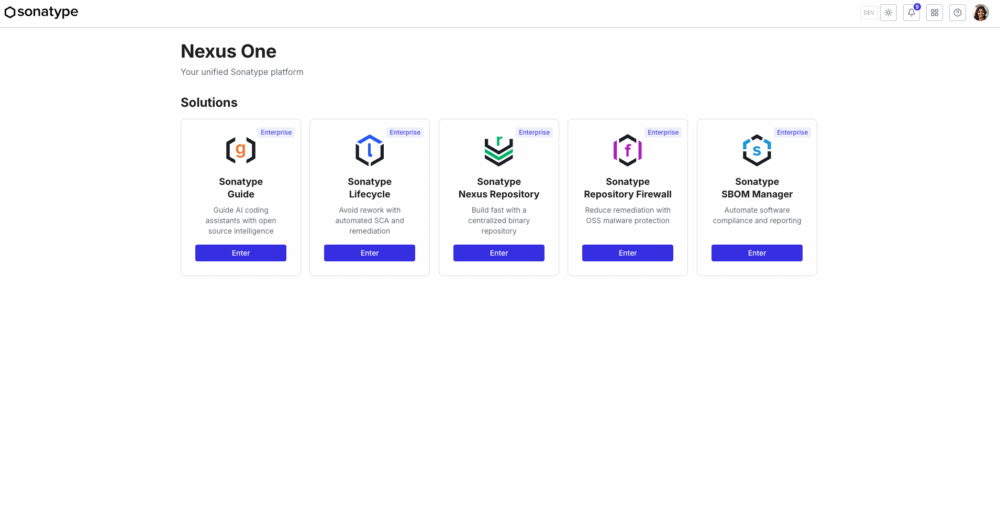This screenshot has width=1000, height=507.
Task: Click the 'Solutions' section heading
Action: pyautogui.click(x=209, y=103)
